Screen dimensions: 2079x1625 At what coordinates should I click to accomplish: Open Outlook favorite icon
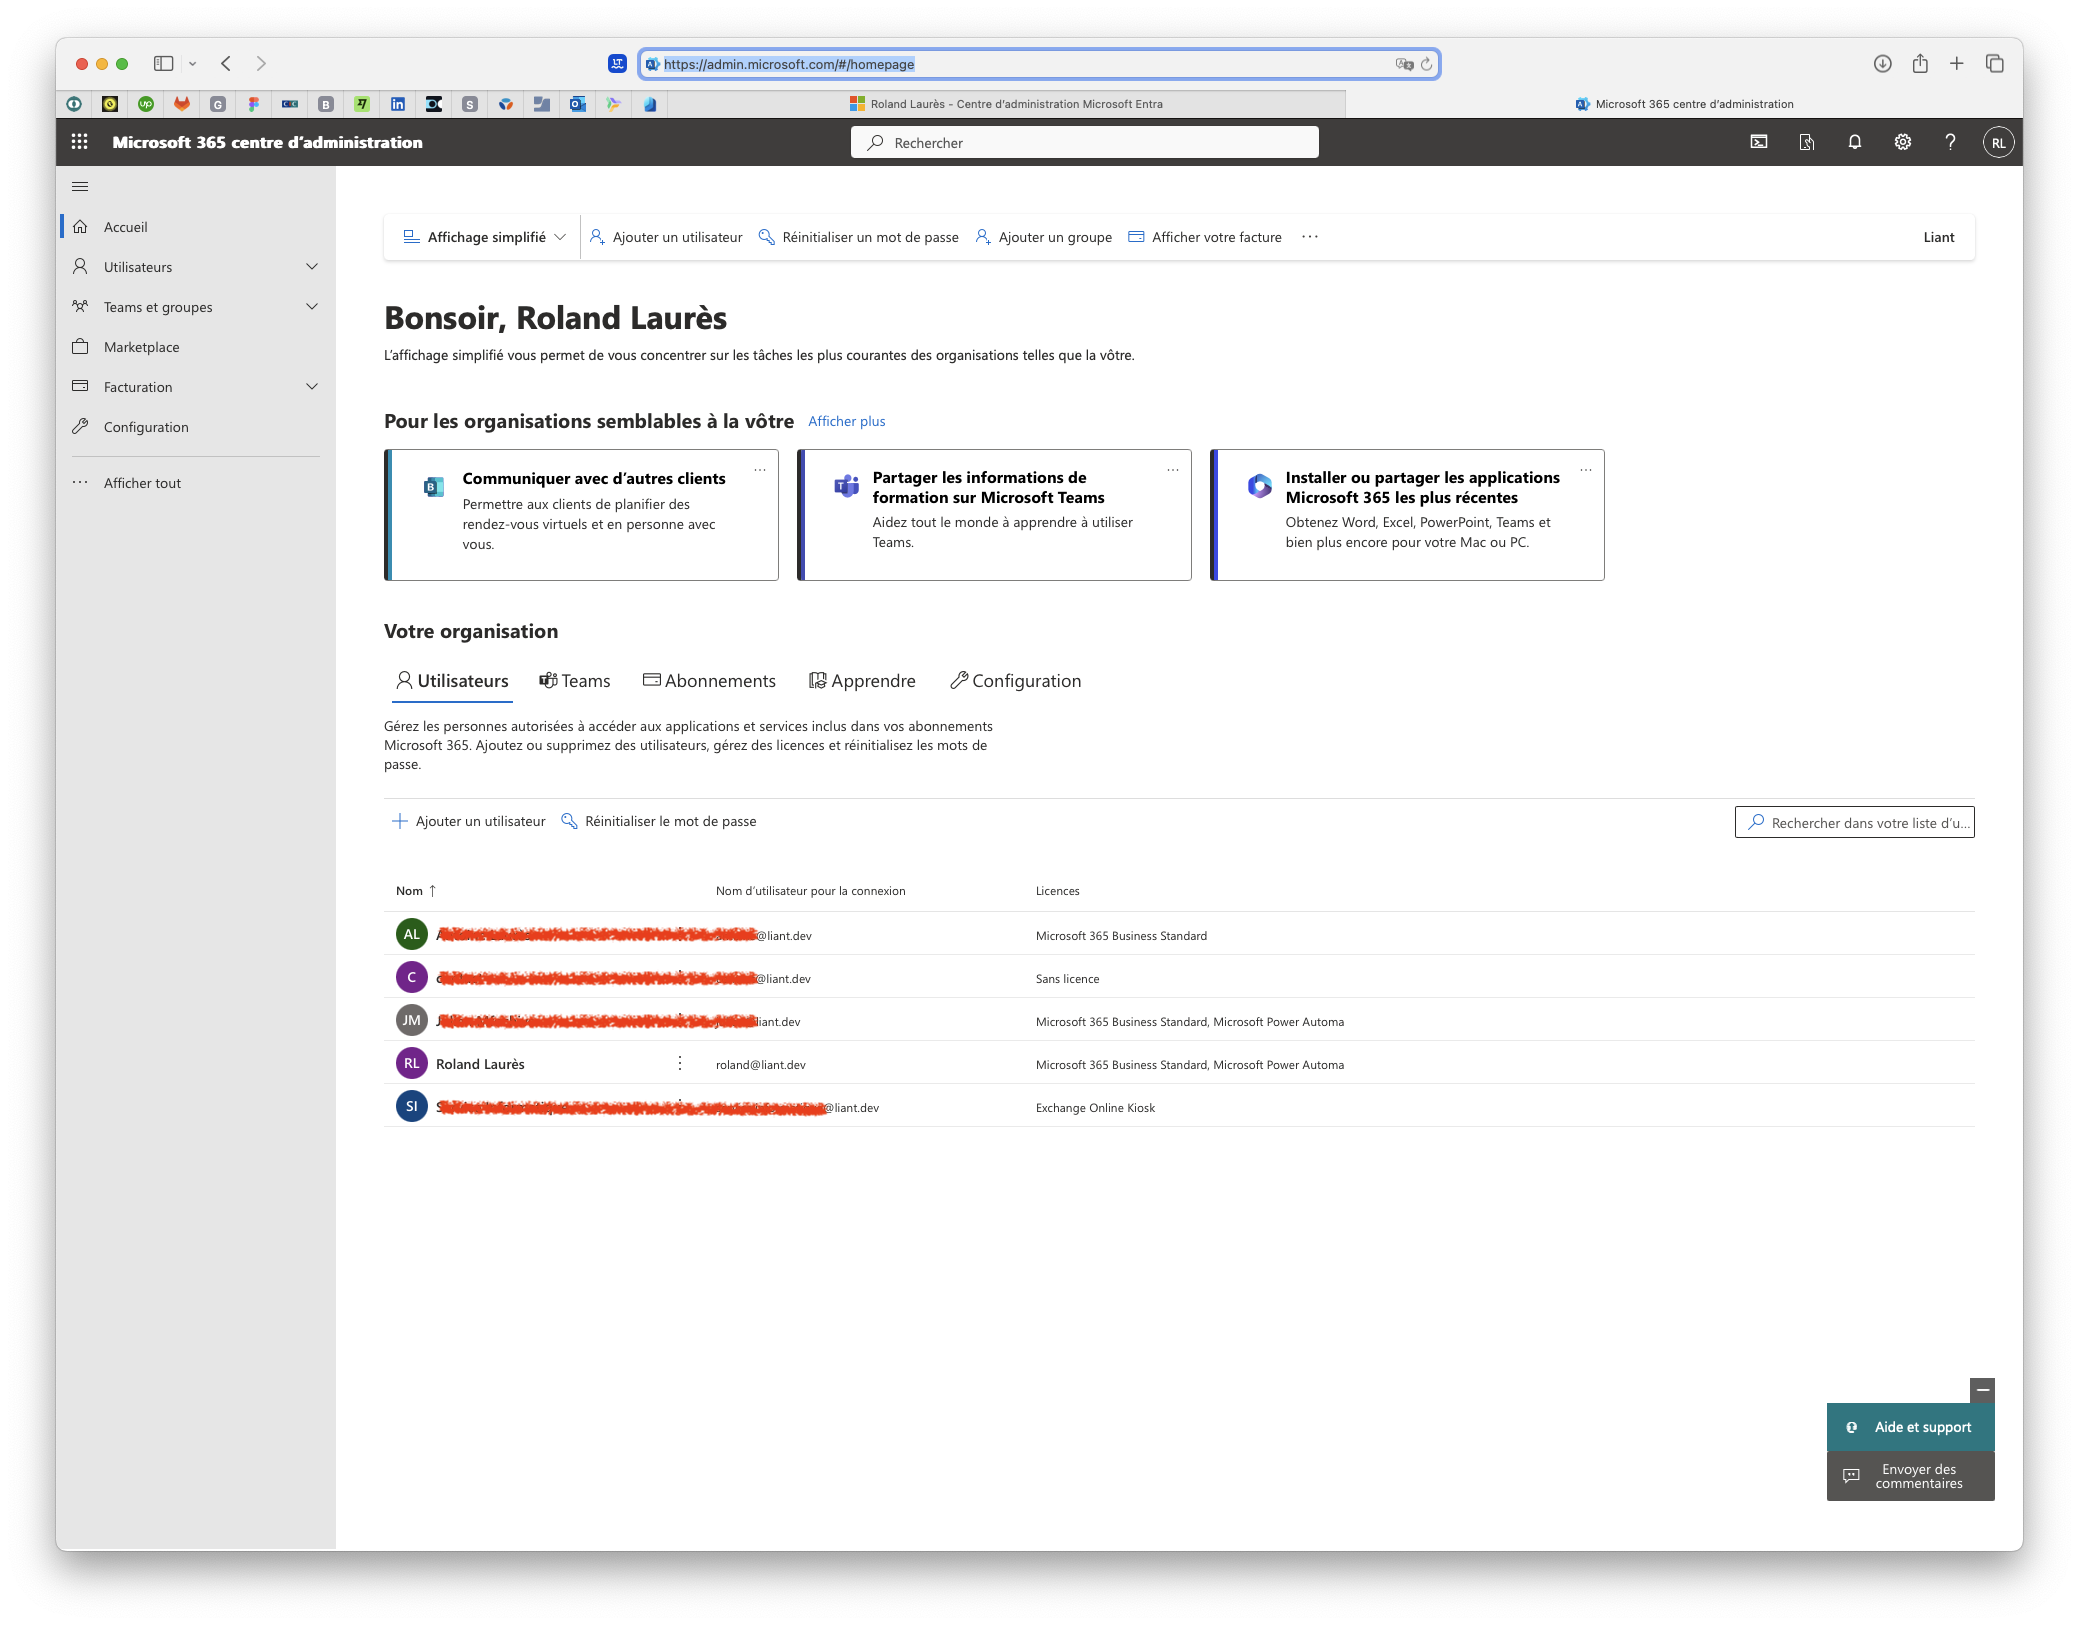coord(578,104)
